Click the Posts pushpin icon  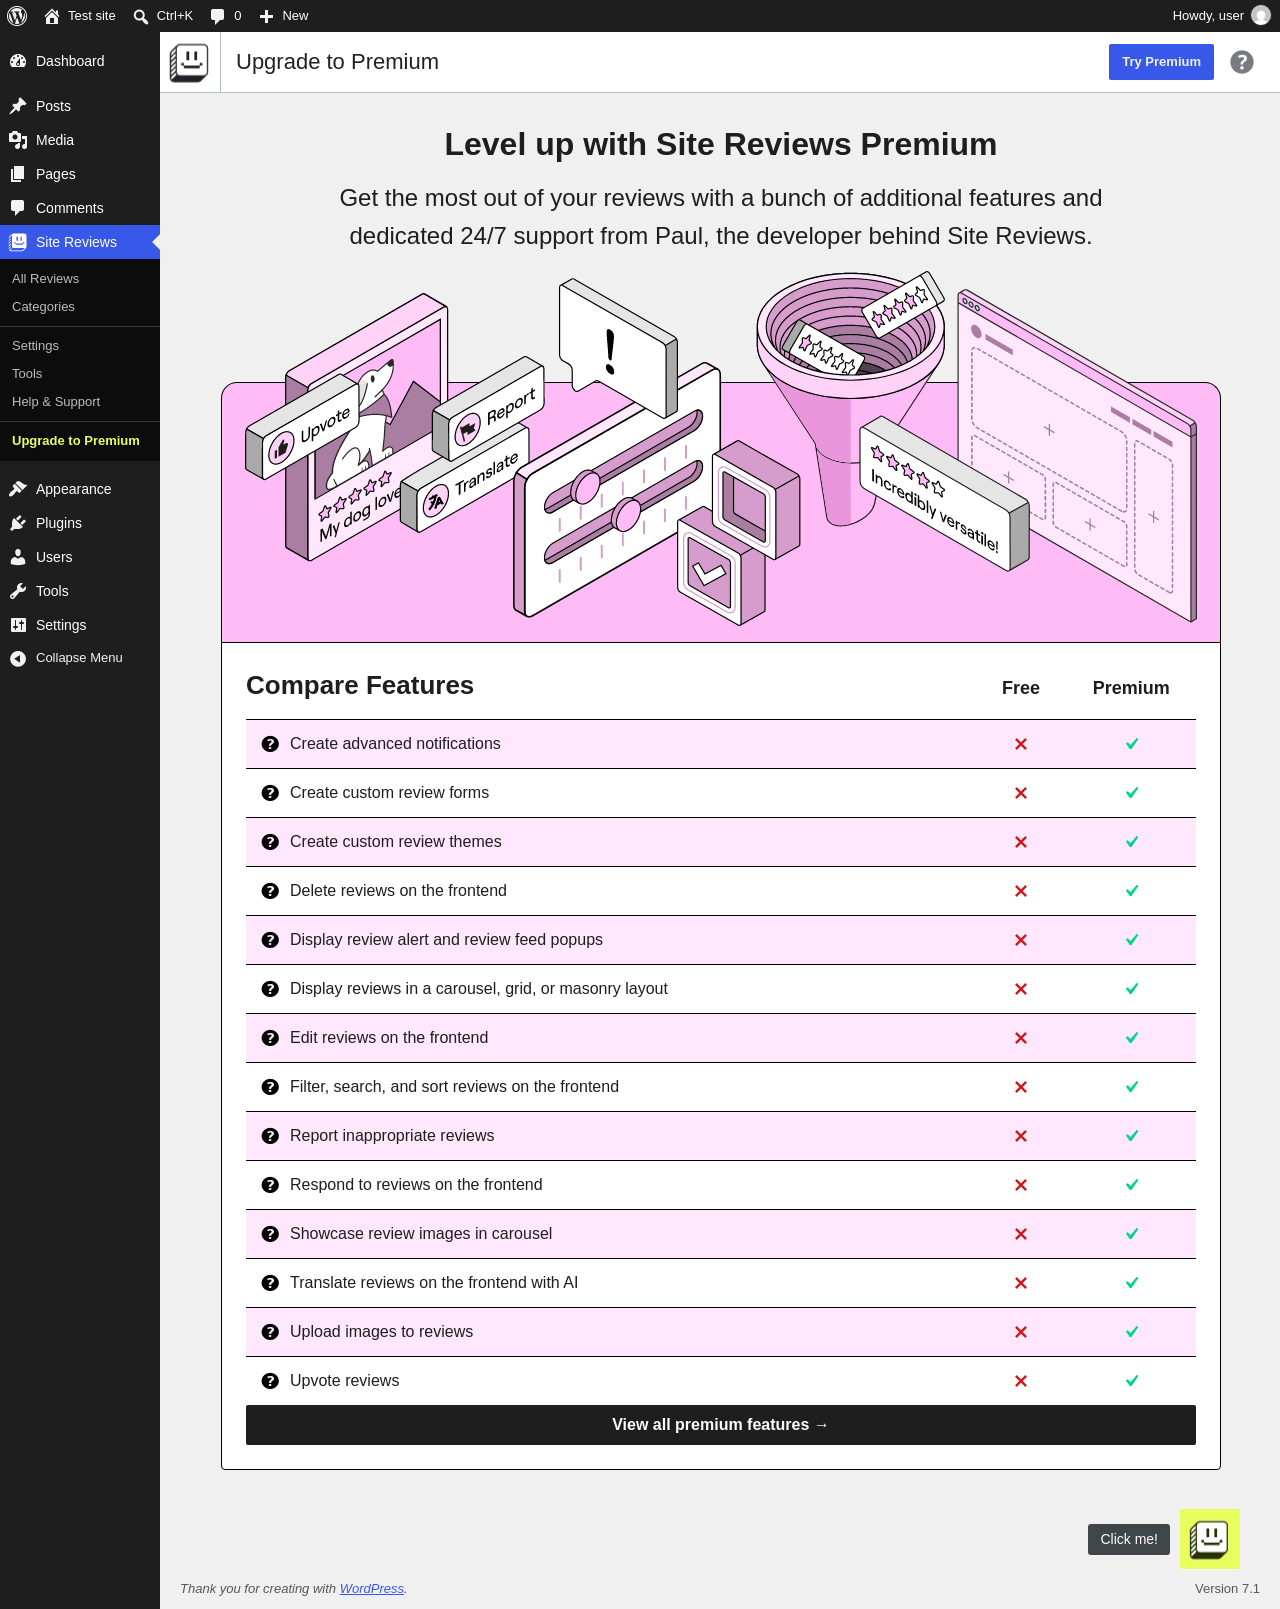click(x=18, y=106)
